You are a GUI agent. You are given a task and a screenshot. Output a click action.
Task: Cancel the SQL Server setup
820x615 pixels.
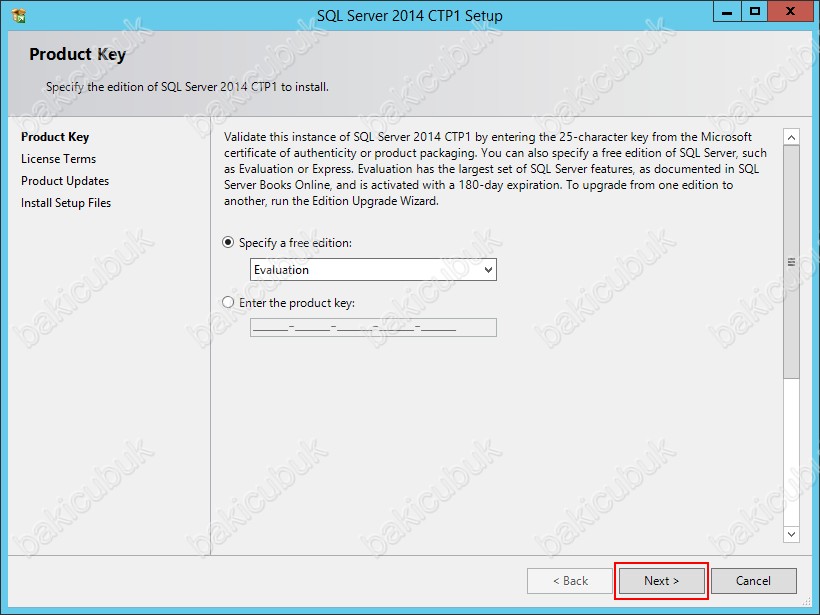tap(754, 581)
